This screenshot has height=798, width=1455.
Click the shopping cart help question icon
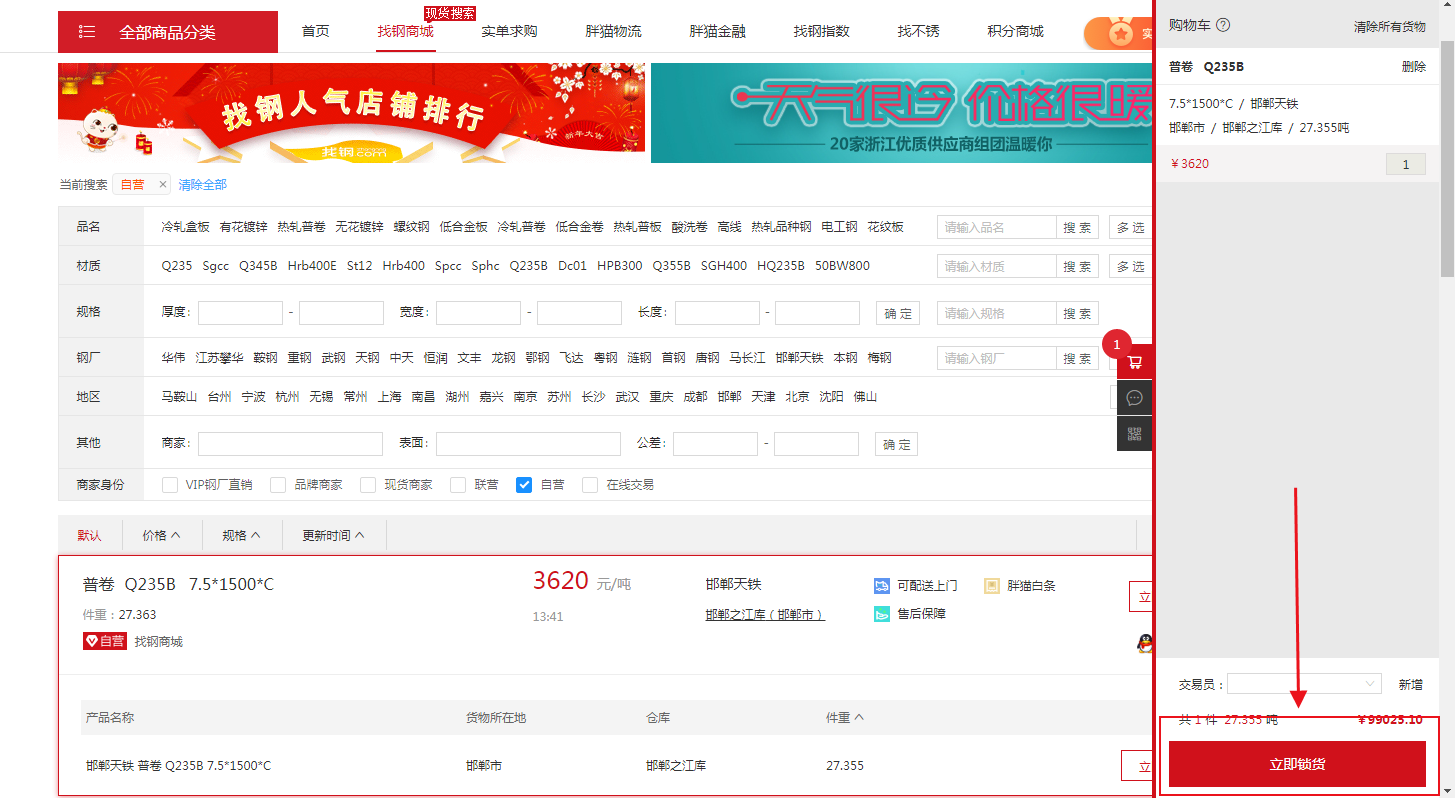[1223, 25]
